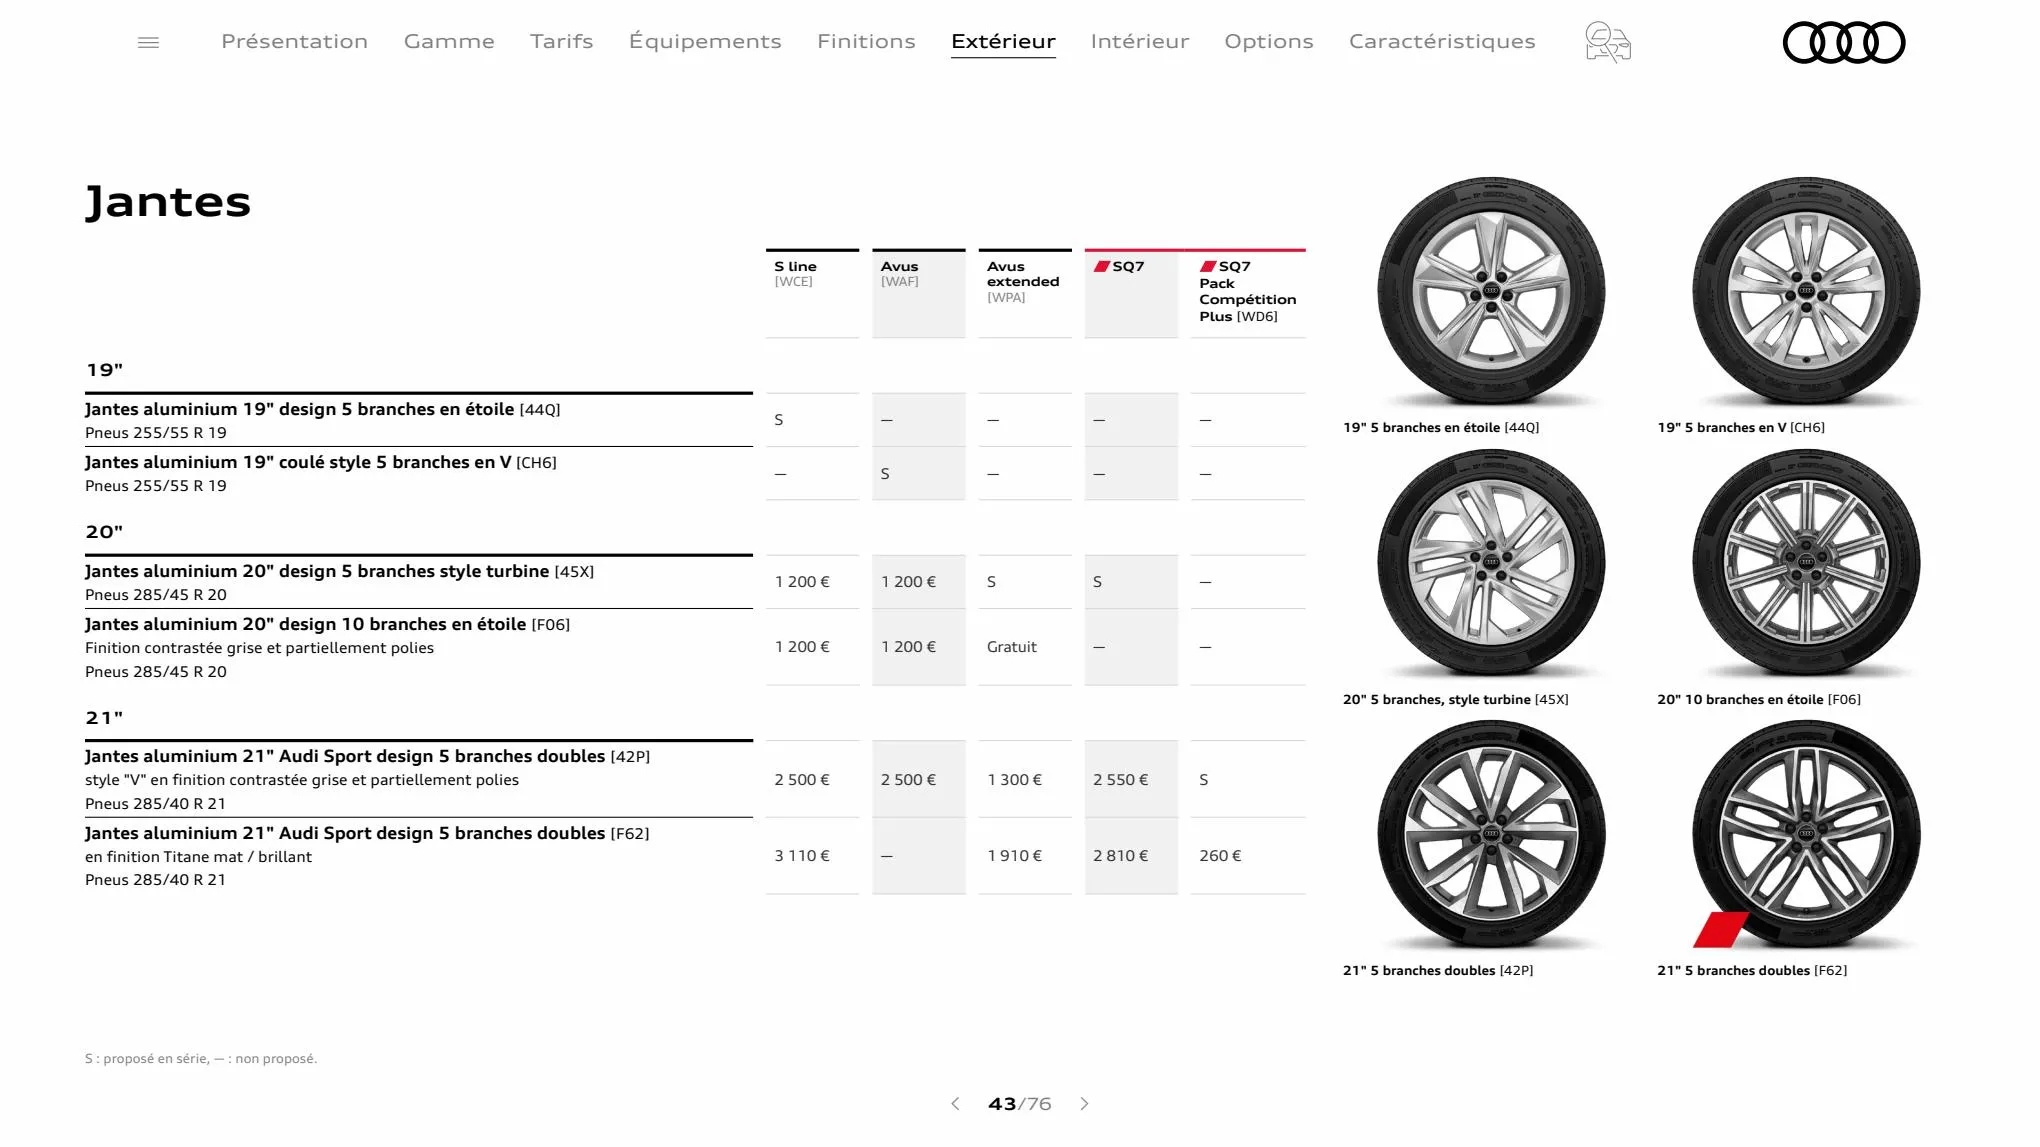Click caption '20" 5 branches, style turbine [45X]'

[x=1456, y=700]
